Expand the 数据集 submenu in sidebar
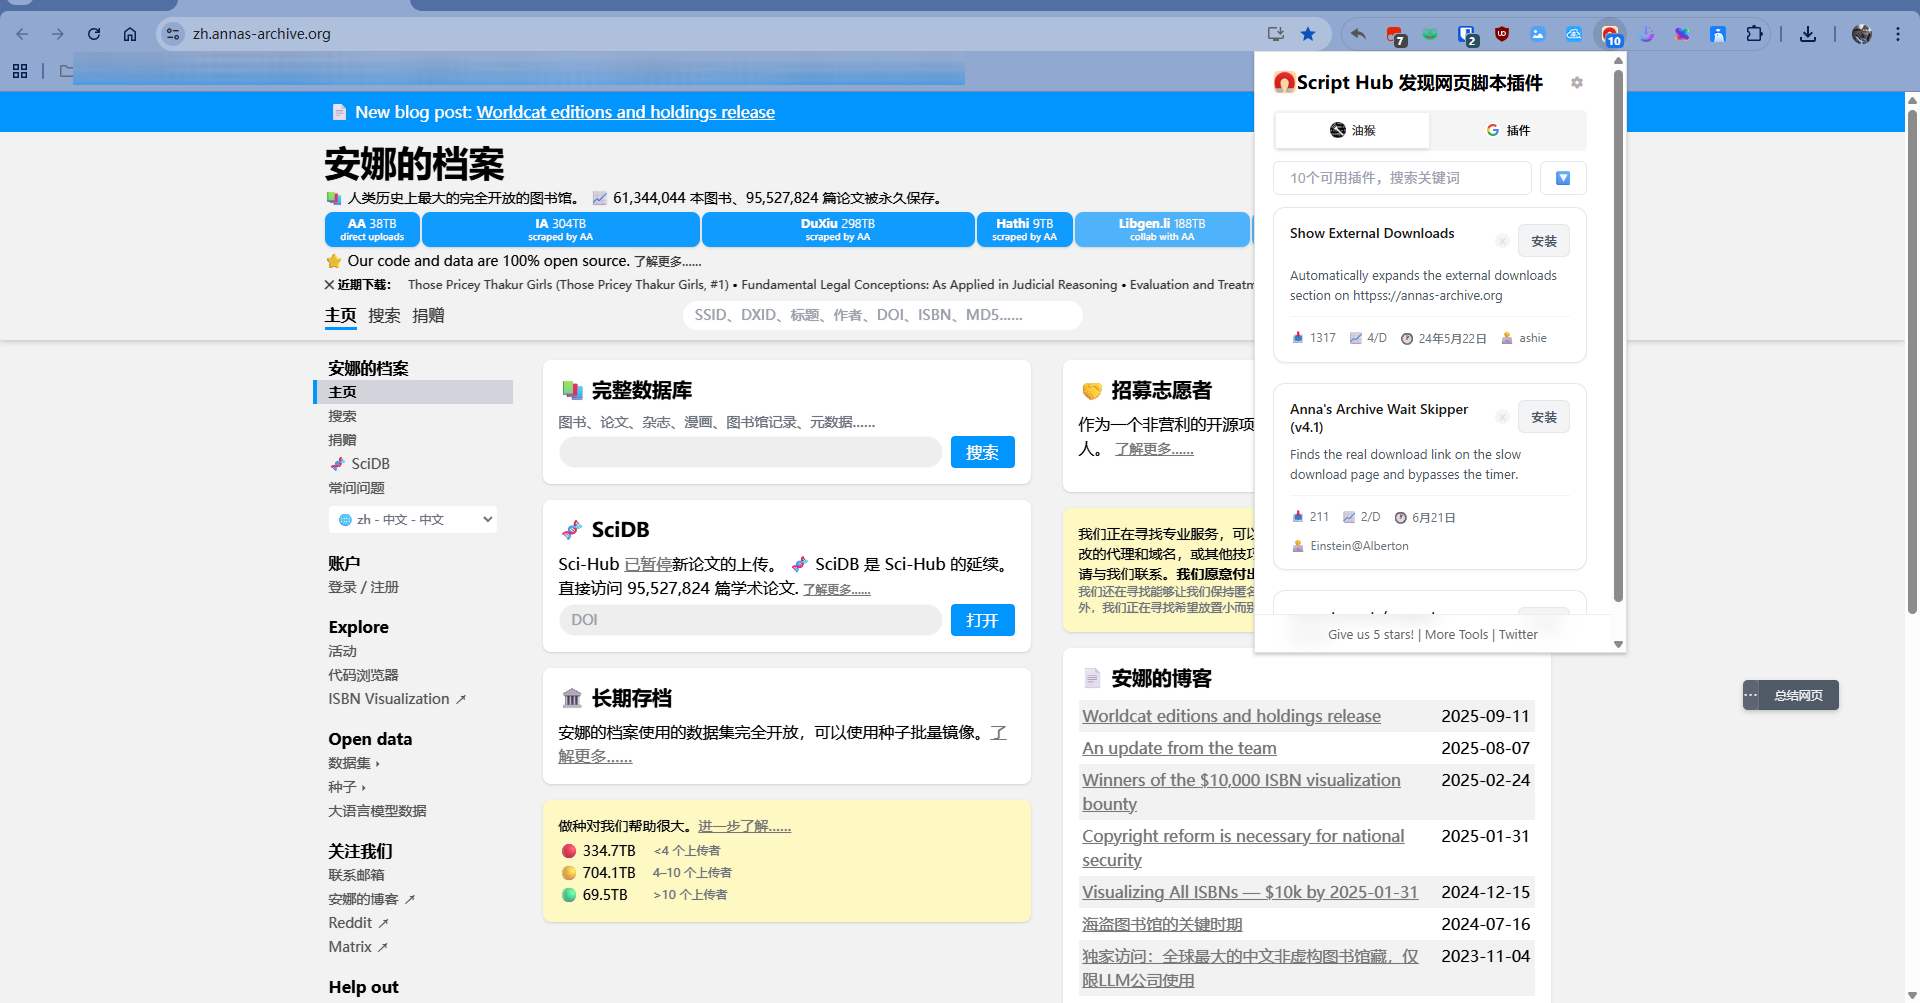This screenshot has width=1920, height=1003. [x=354, y=763]
